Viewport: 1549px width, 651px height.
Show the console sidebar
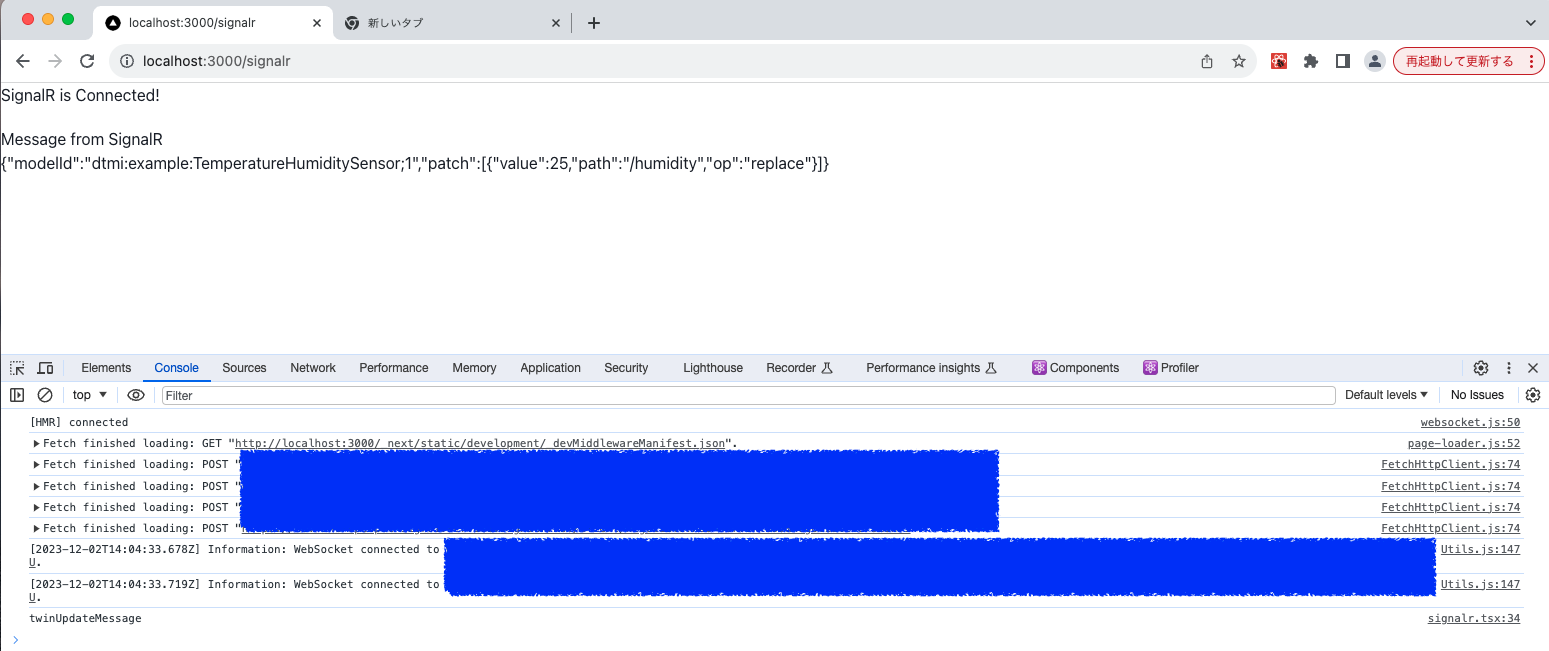pyautogui.click(x=17, y=395)
